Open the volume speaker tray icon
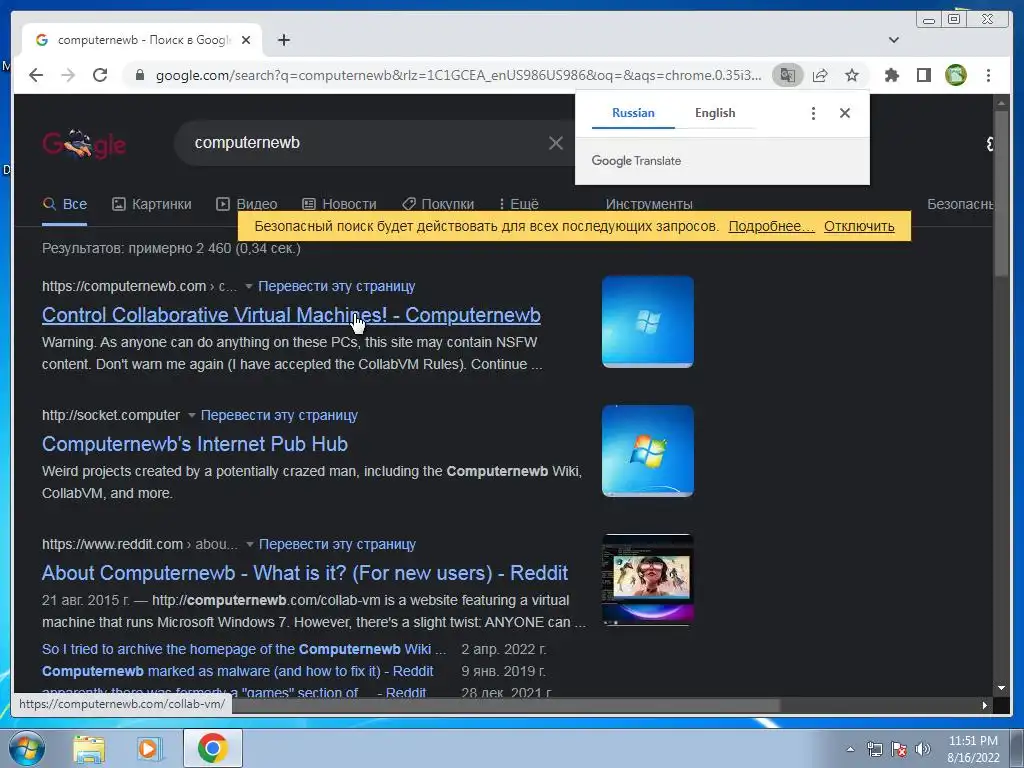This screenshot has height=768, width=1024. point(923,749)
